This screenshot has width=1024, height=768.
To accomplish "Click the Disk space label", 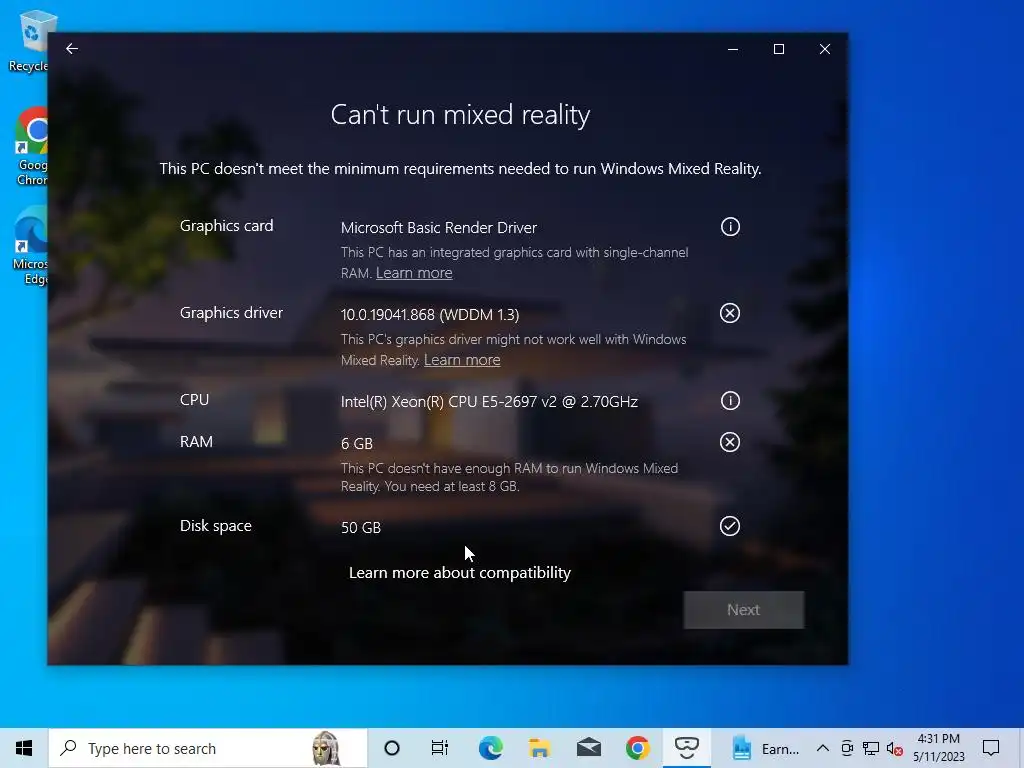I will (216, 526).
